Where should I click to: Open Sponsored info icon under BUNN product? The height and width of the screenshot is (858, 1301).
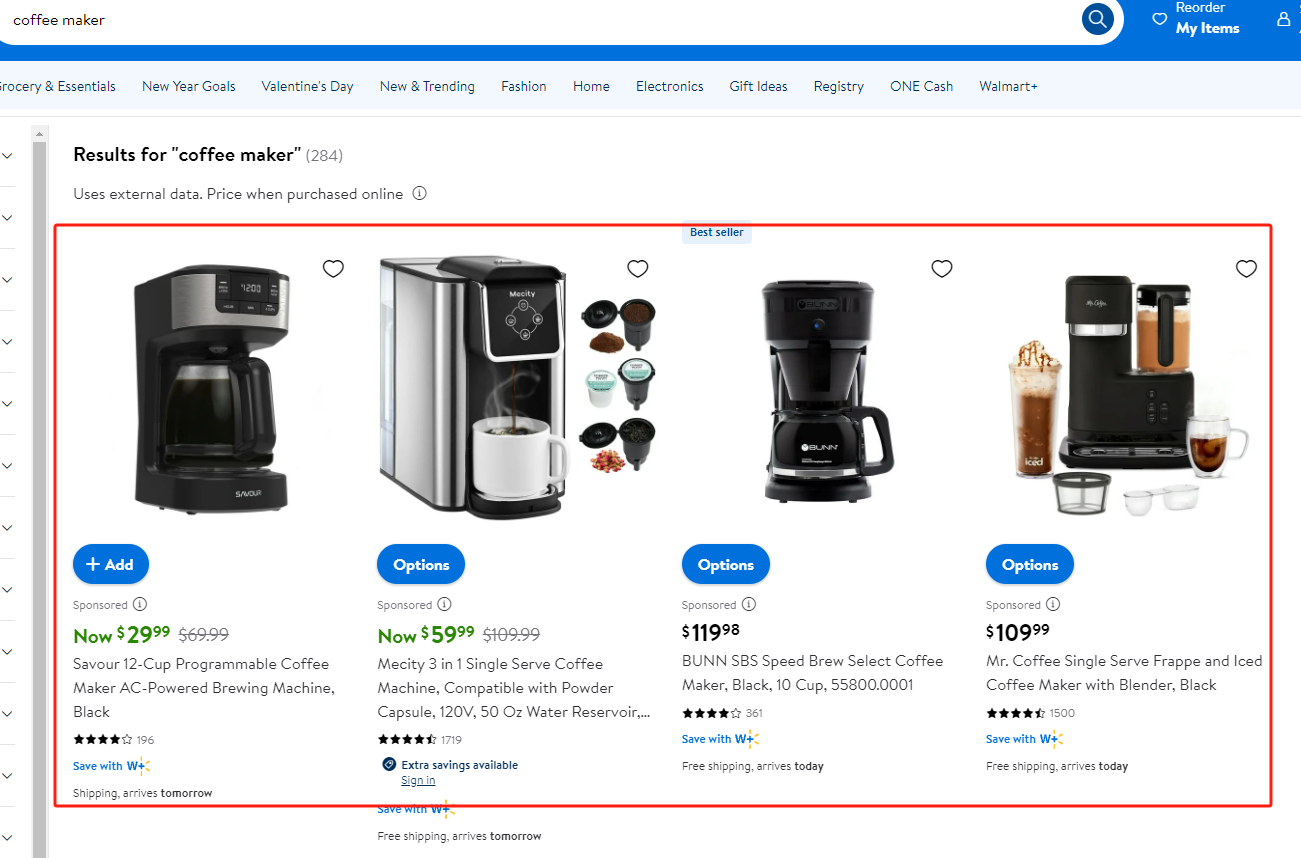tap(749, 604)
